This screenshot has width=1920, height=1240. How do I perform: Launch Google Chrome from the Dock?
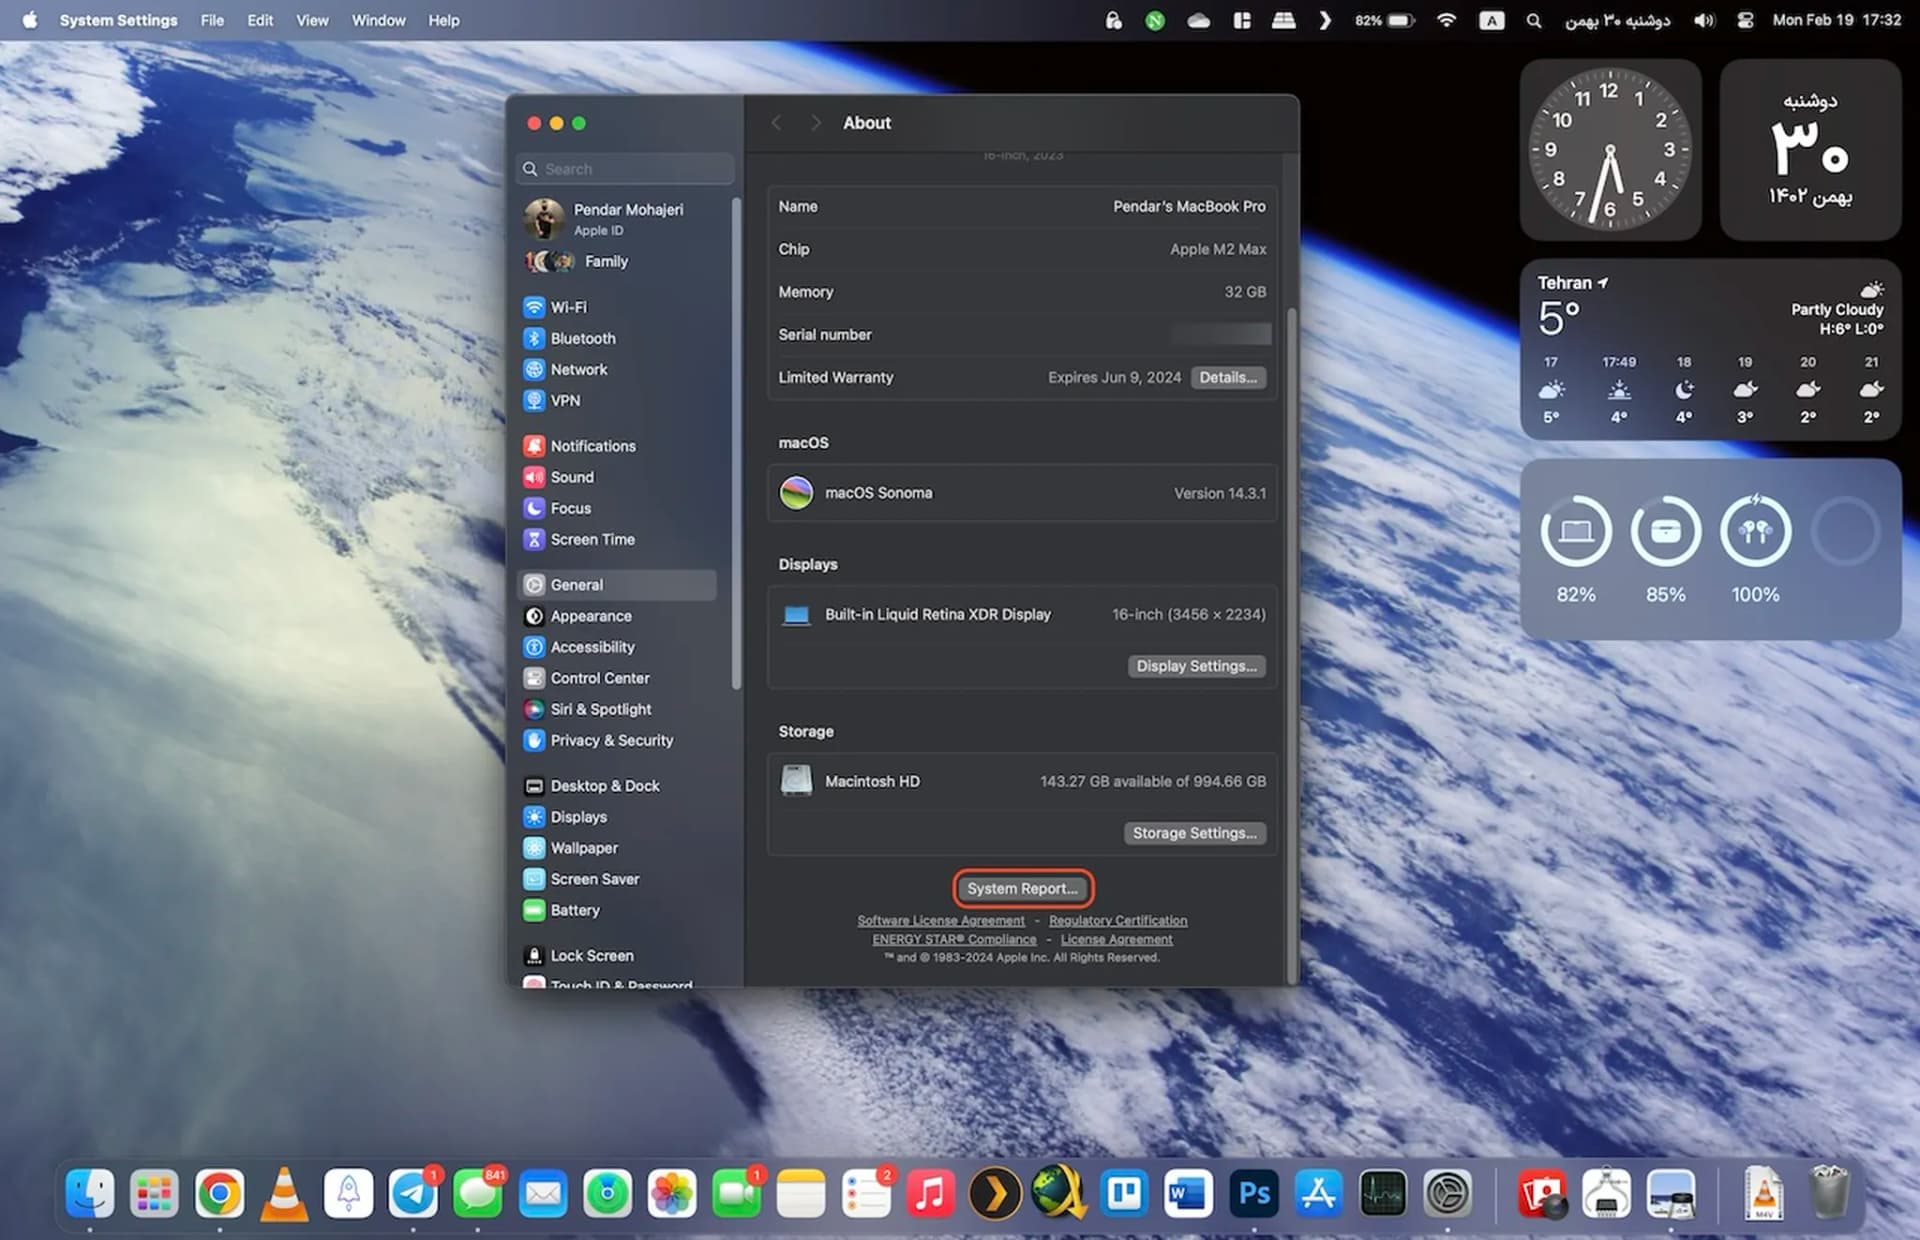219,1193
